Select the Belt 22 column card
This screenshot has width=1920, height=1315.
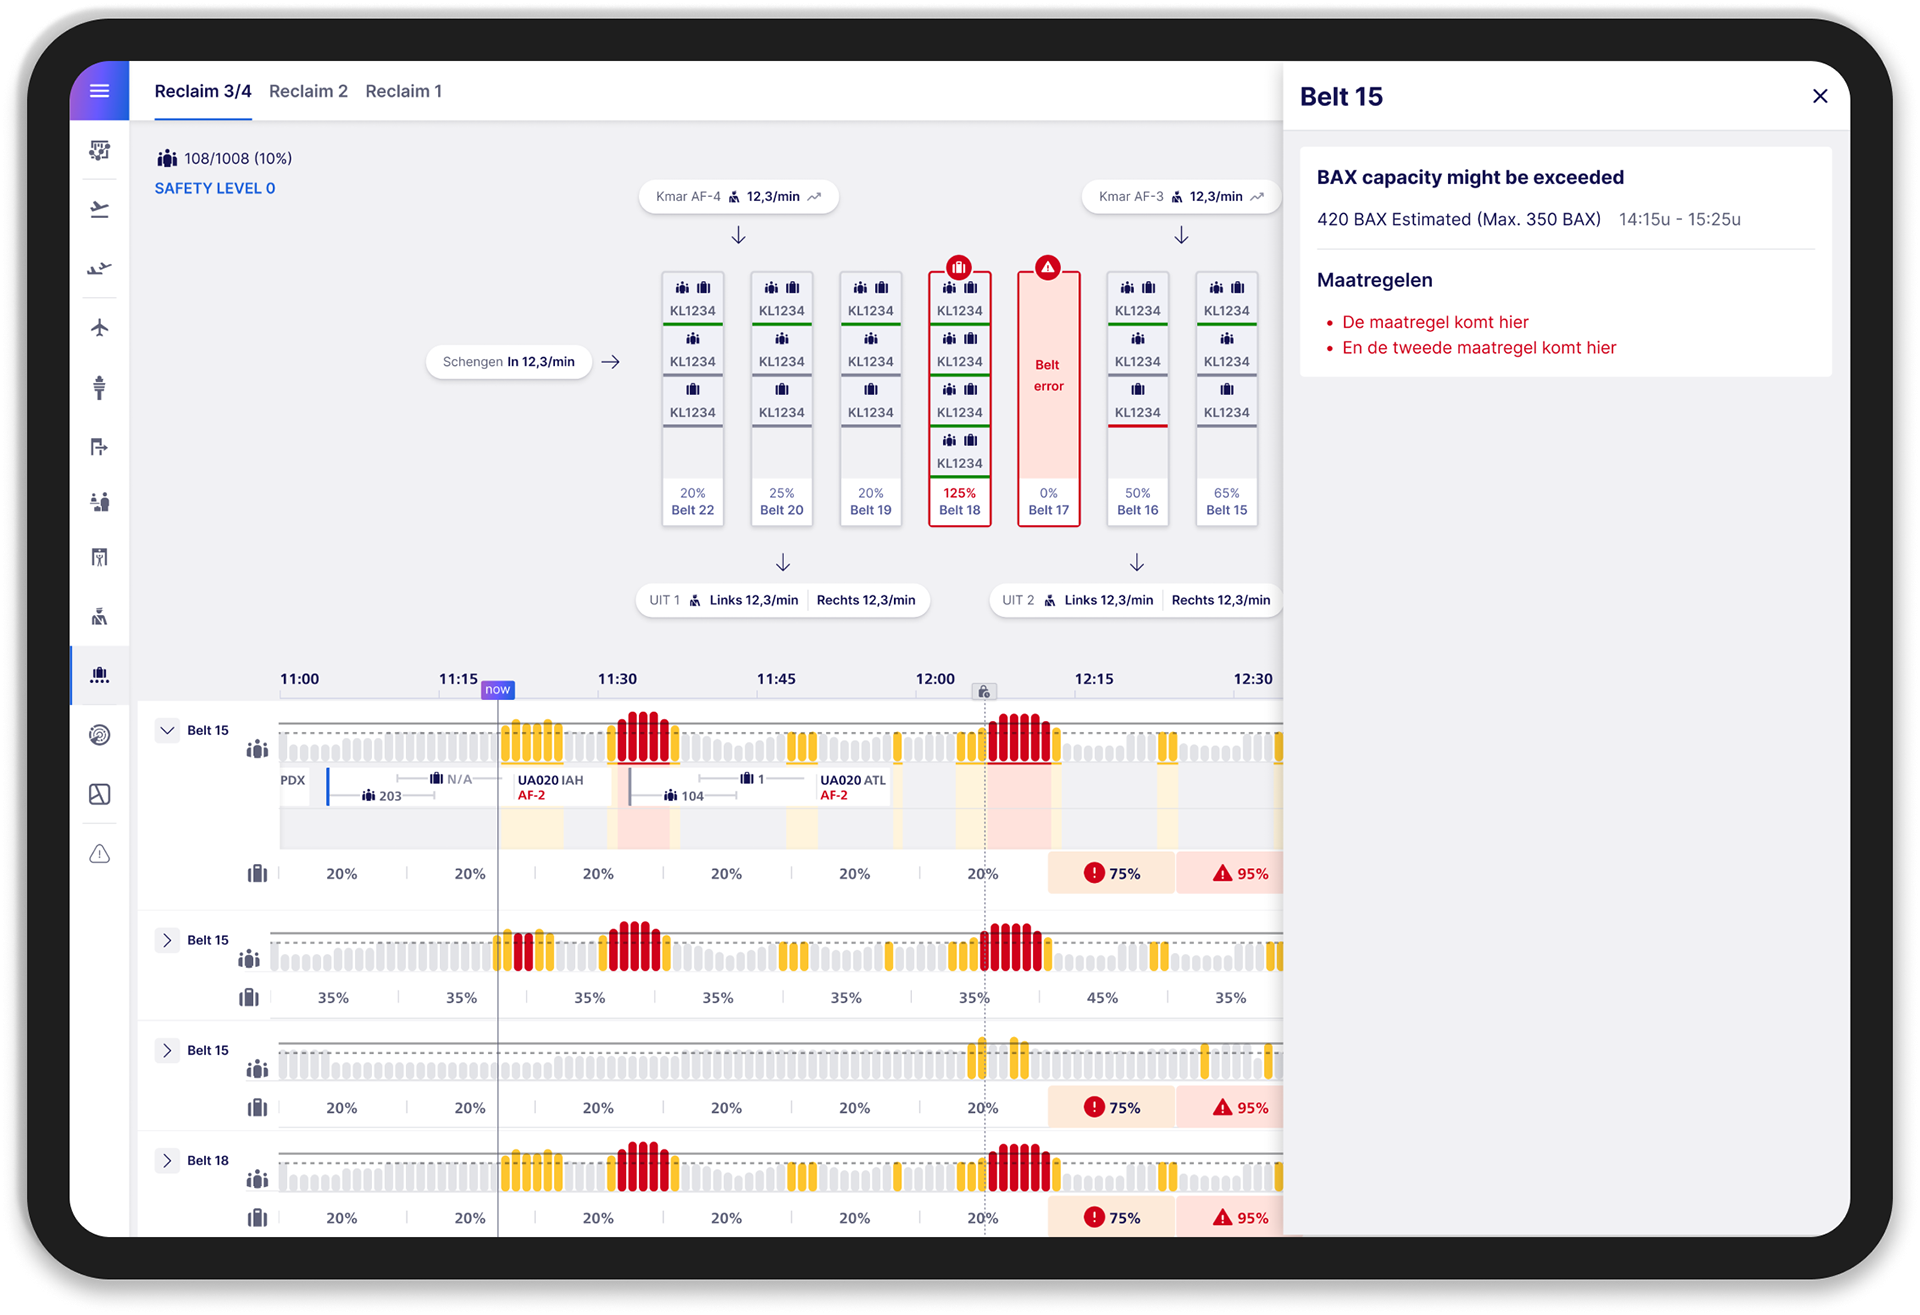click(692, 400)
